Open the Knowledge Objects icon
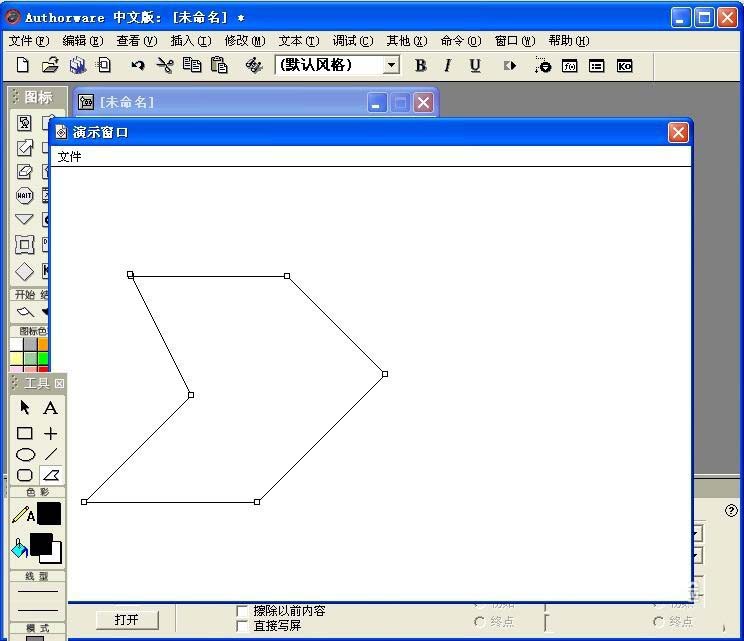Screen dimensions: 744x641 (x=624, y=66)
